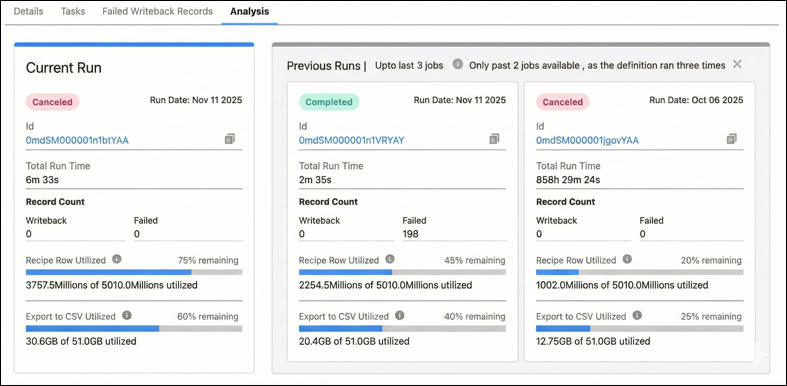Click Recipe Row bar with 75% remaining
787x386 pixels.
pos(134,272)
